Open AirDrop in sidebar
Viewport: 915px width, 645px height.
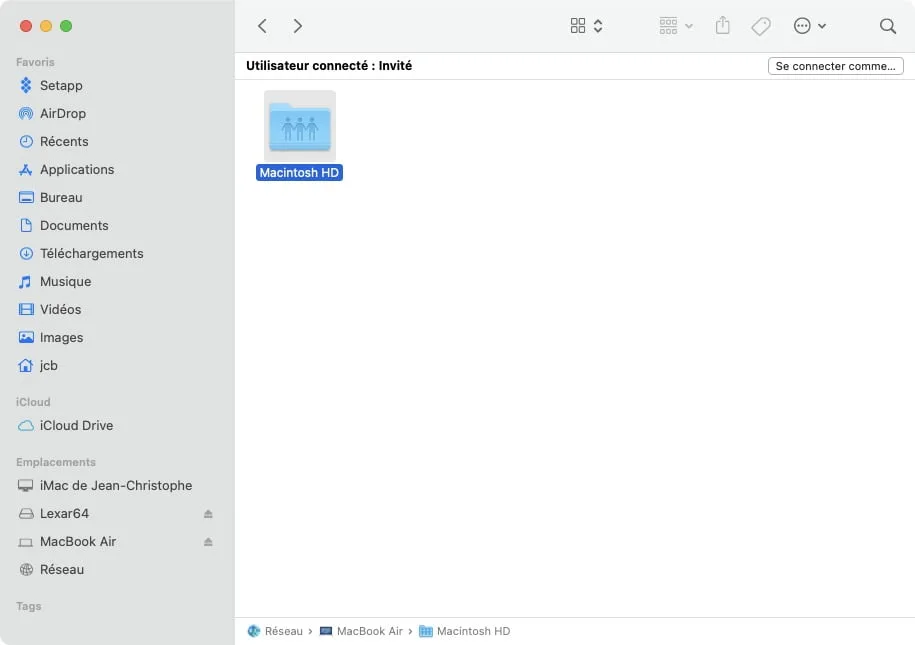tap(63, 113)
